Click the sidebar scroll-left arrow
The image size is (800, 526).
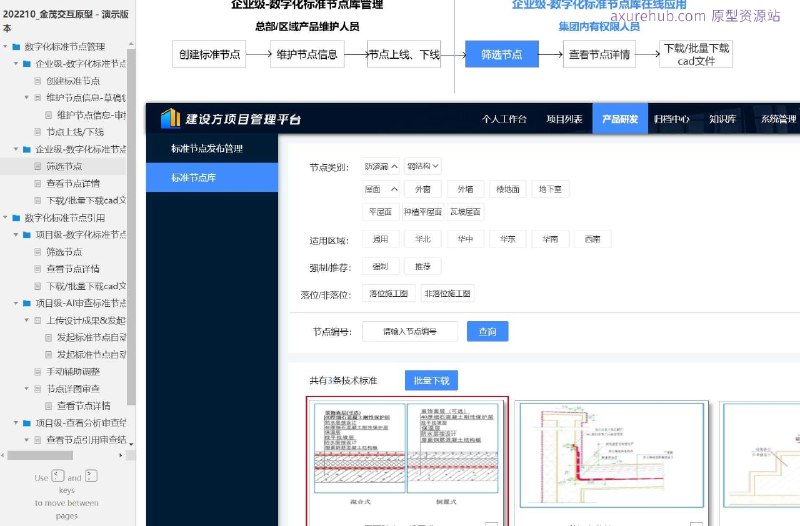point(3,455)
